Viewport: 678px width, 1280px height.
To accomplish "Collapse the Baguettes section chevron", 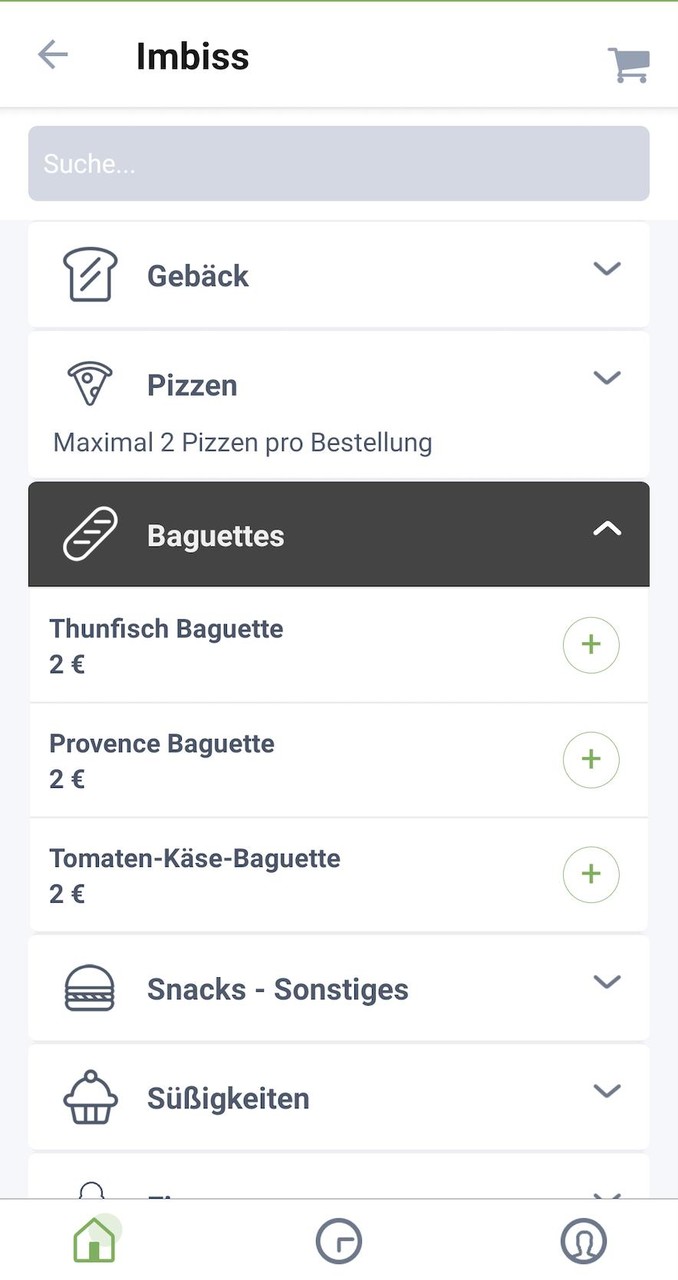I will tap(607, 530).
